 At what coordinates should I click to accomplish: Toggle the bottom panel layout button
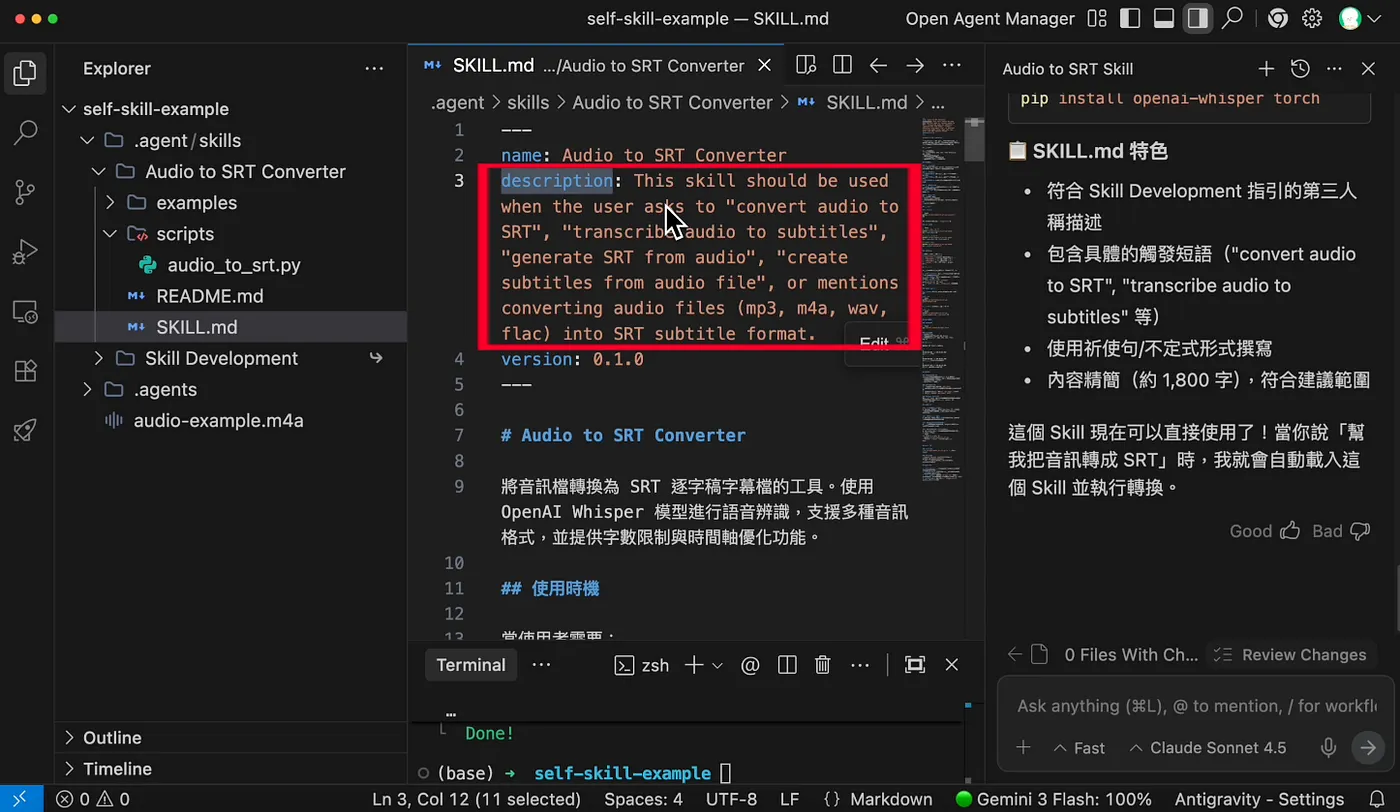coord(1164,18)
